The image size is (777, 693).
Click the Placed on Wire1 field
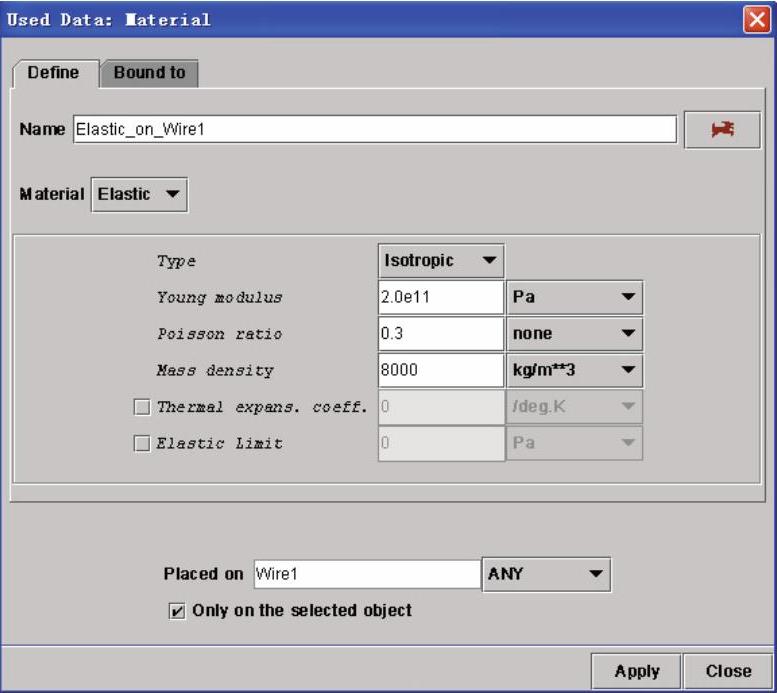pos(366,574)
